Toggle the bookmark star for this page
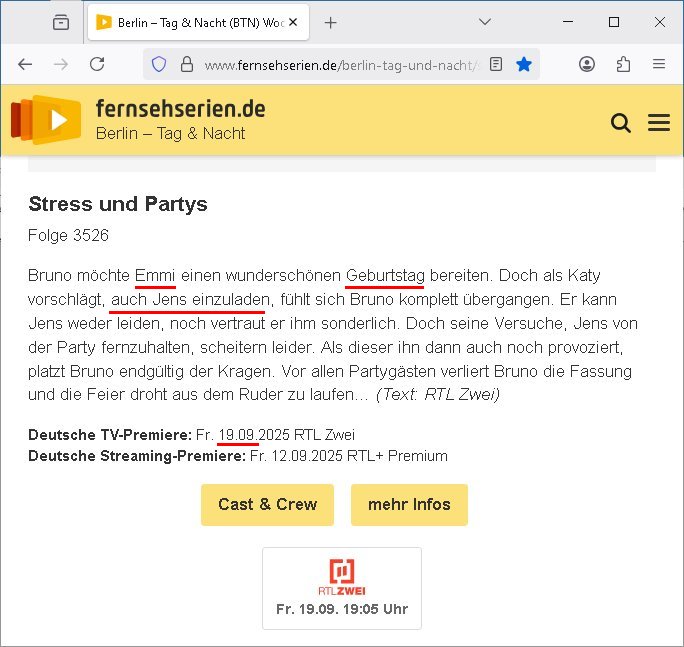684x647 pixels. [x=524, y=64]
